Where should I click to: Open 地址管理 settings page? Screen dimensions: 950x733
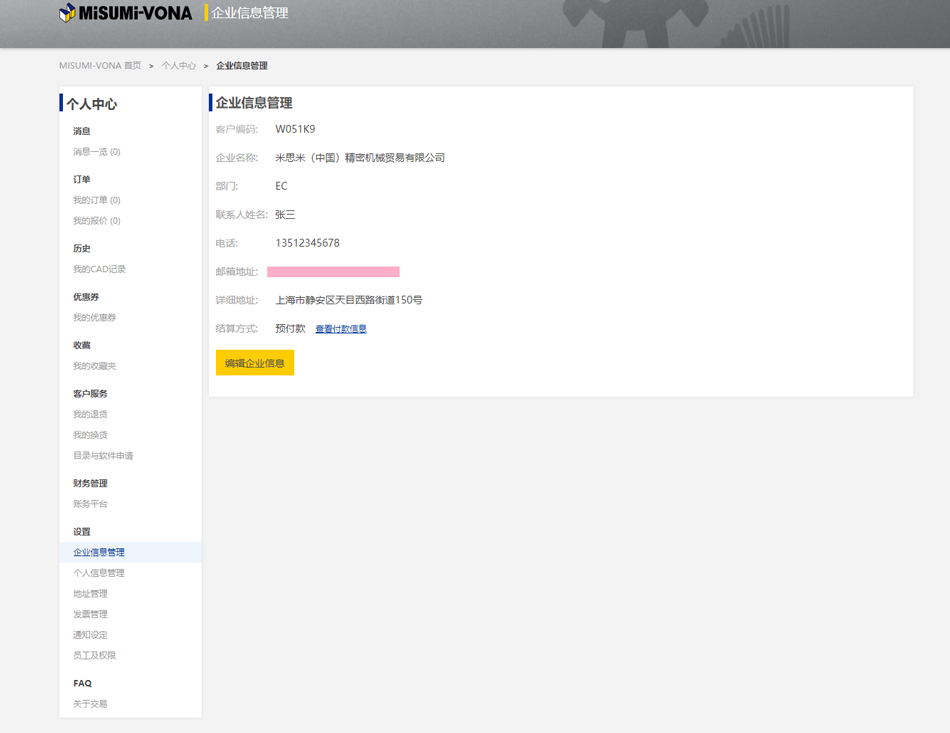pyautogui.click(x=90, y=594)
